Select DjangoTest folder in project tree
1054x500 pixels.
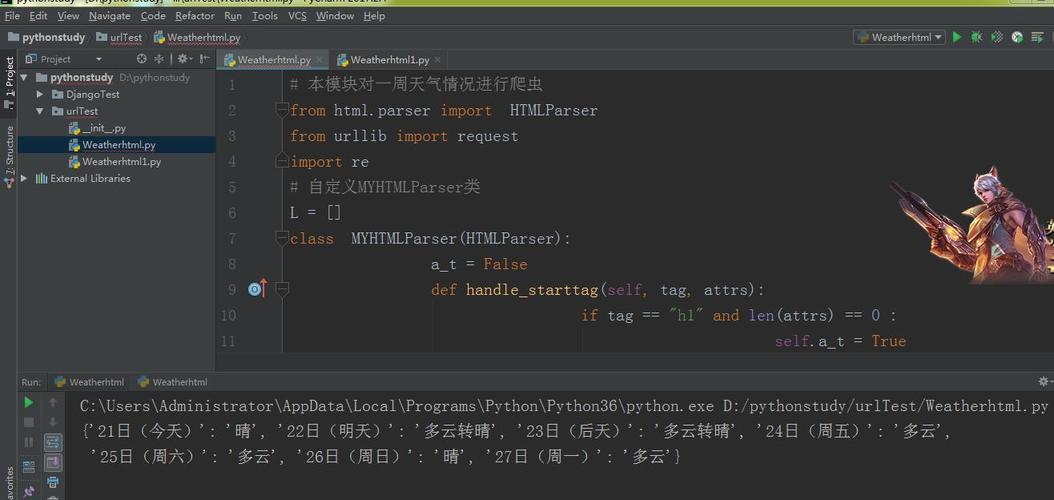tap(93, 95)
